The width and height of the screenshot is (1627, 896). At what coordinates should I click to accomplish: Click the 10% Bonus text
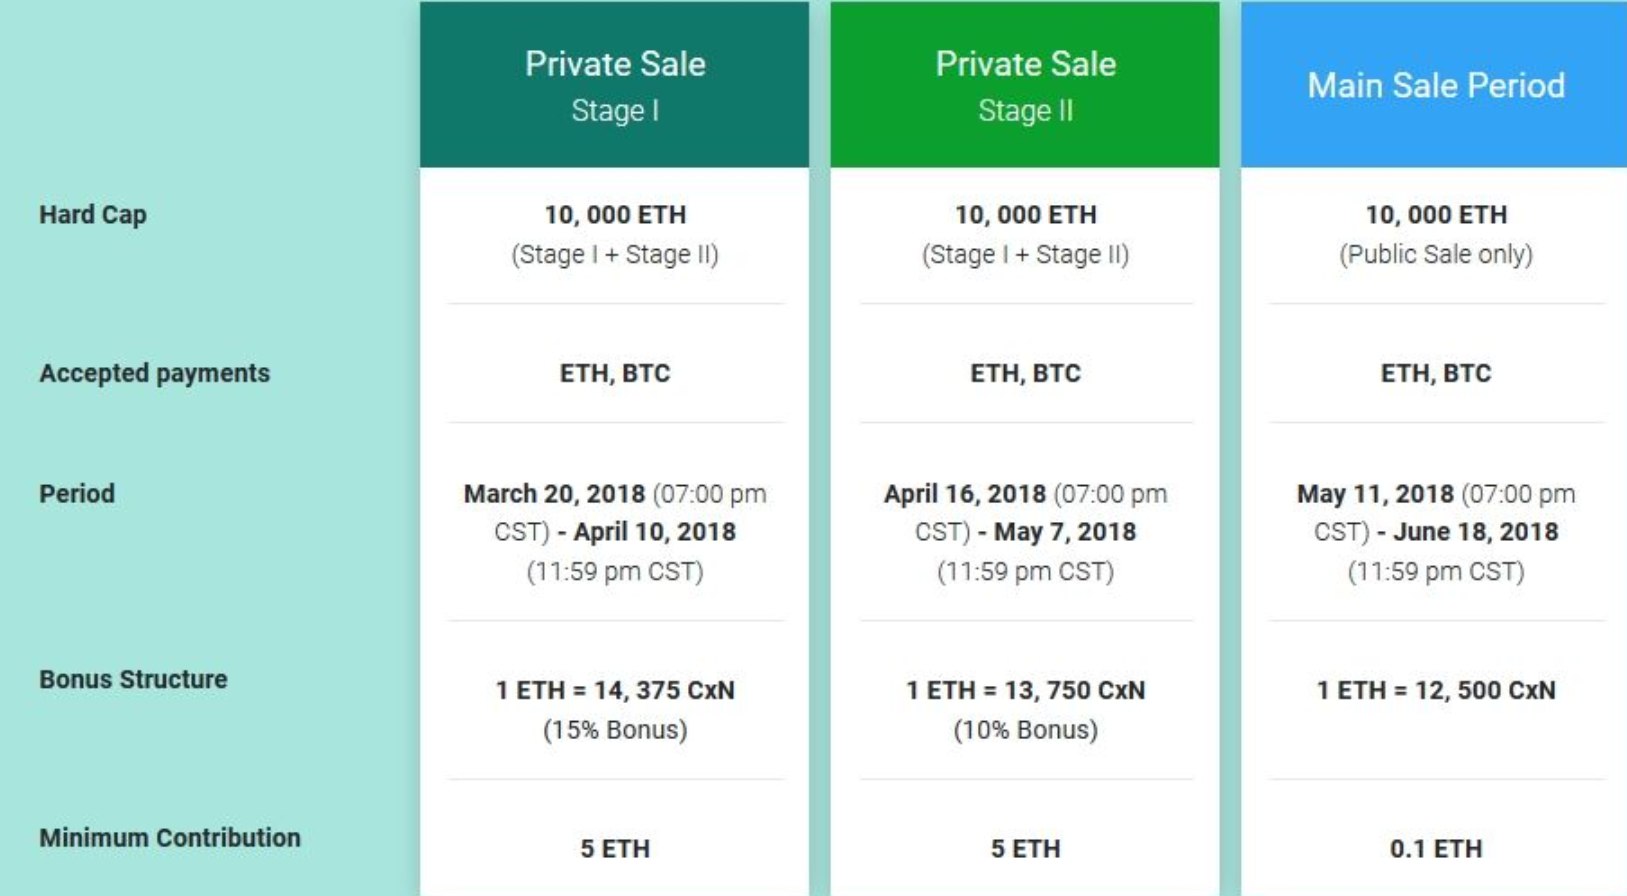click(x=1025, y=730)
